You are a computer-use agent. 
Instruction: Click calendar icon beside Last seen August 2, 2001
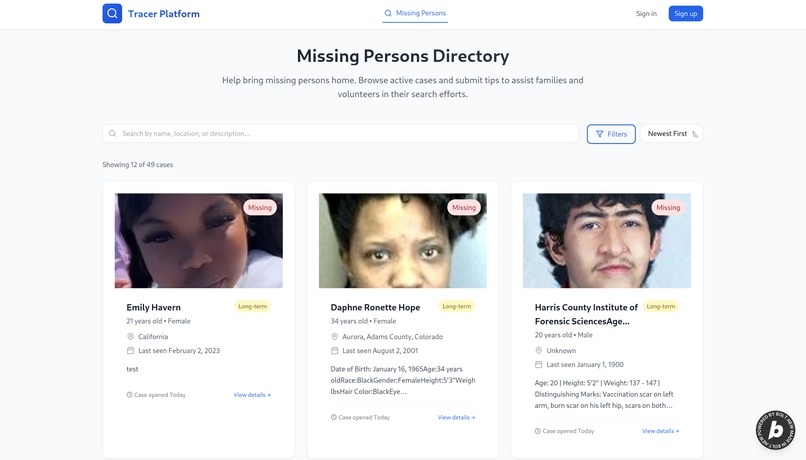(x=334, y=351)
